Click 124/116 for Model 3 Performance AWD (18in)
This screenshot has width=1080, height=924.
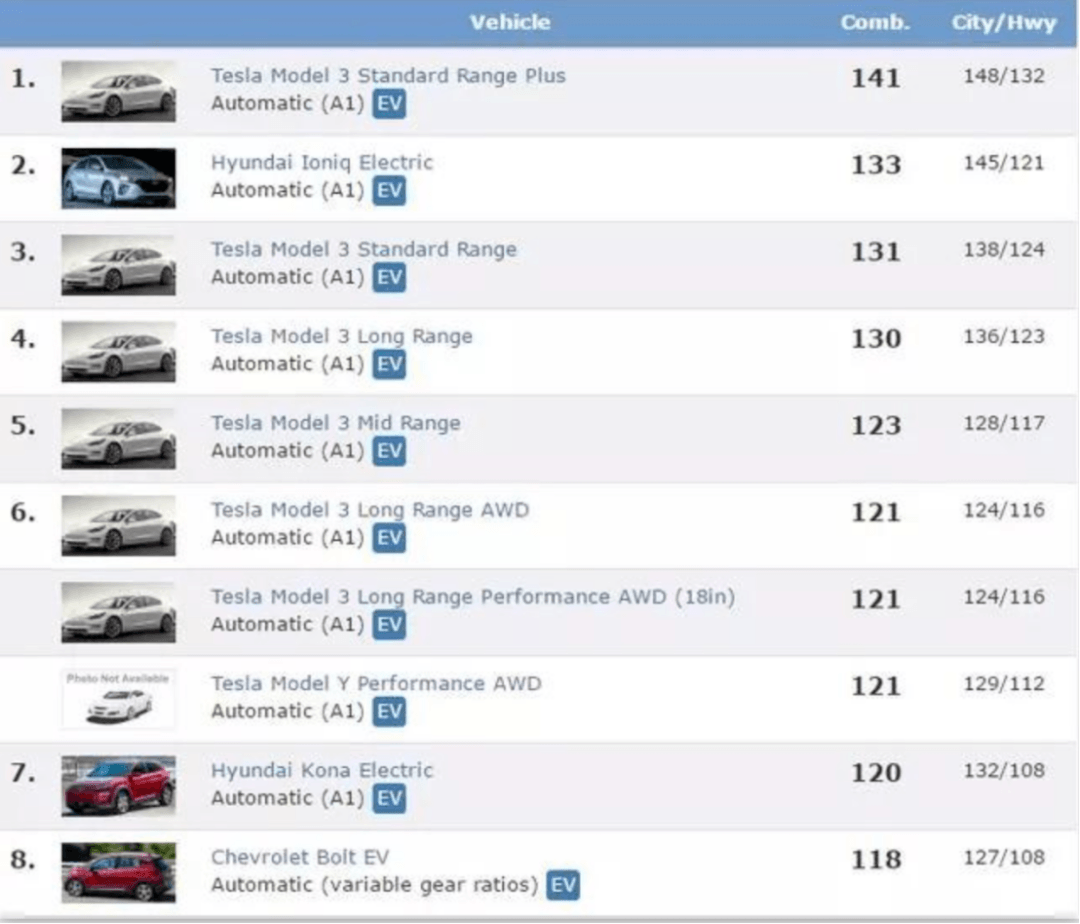tap(1004, 596)
